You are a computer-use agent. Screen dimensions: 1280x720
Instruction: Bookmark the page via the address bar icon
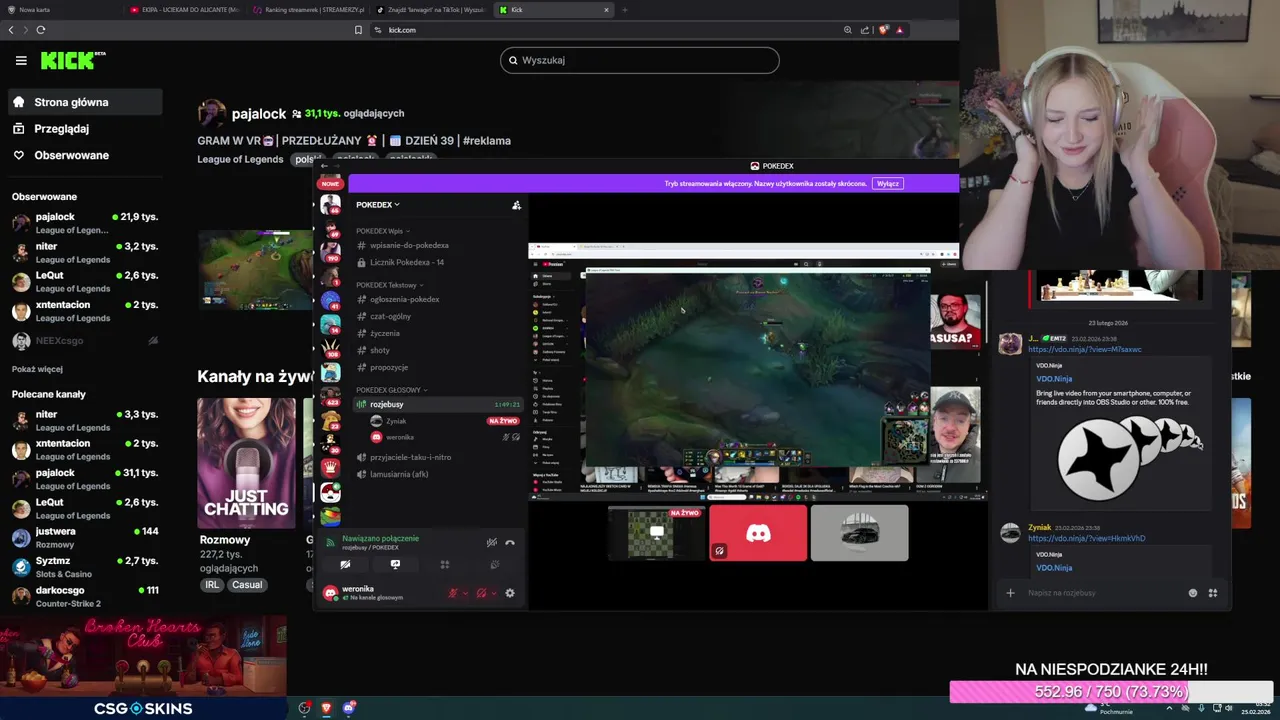(x=358, y=30)
